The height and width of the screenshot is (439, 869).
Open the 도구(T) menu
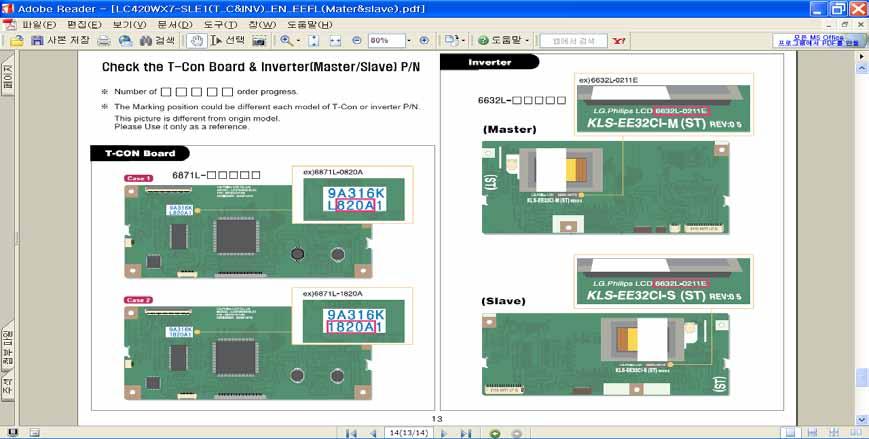[219, 24]
